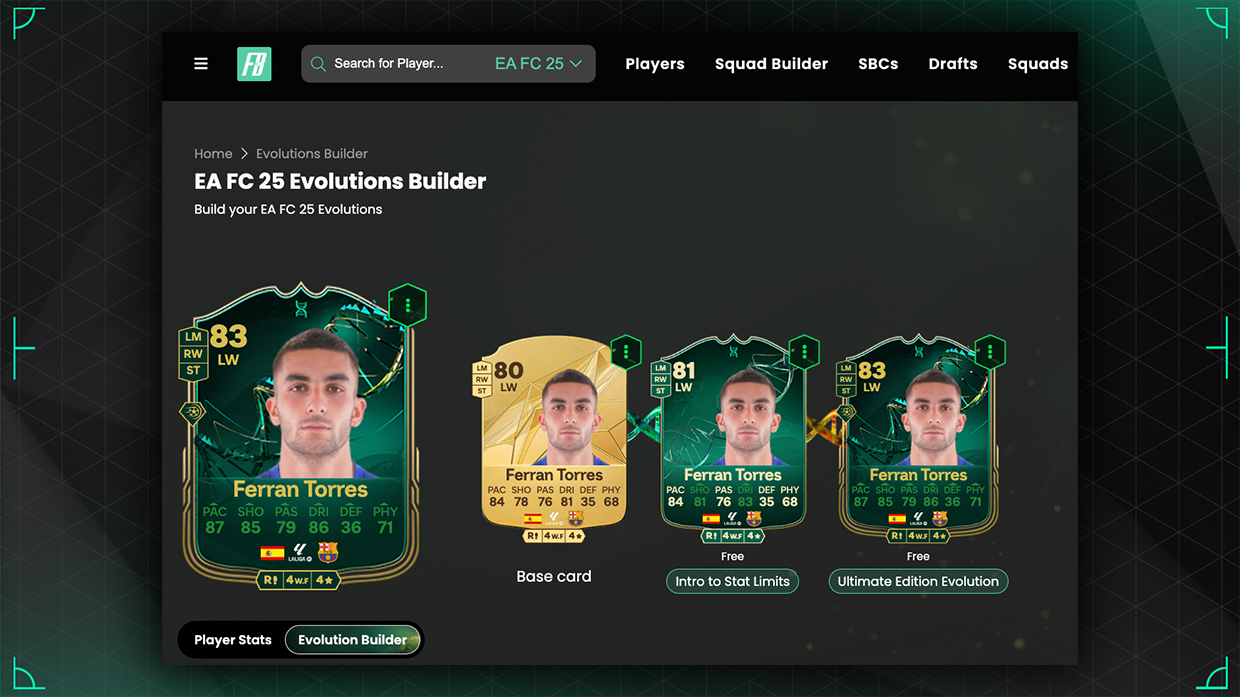Open three-dot menu on large 83 card
Screen dimensions: 1240x697
(407, 305)
